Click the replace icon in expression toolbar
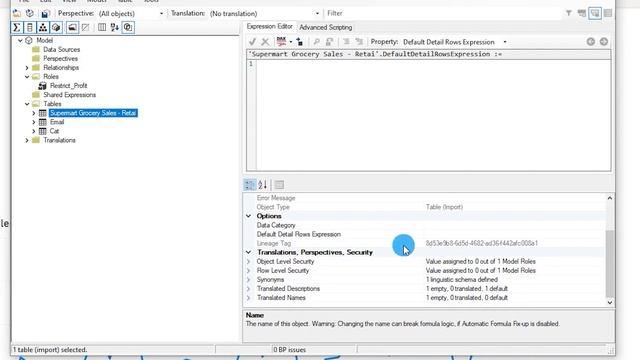Image resolution: width=640 pixels, height=360 pixels. [x=329, y=42]
